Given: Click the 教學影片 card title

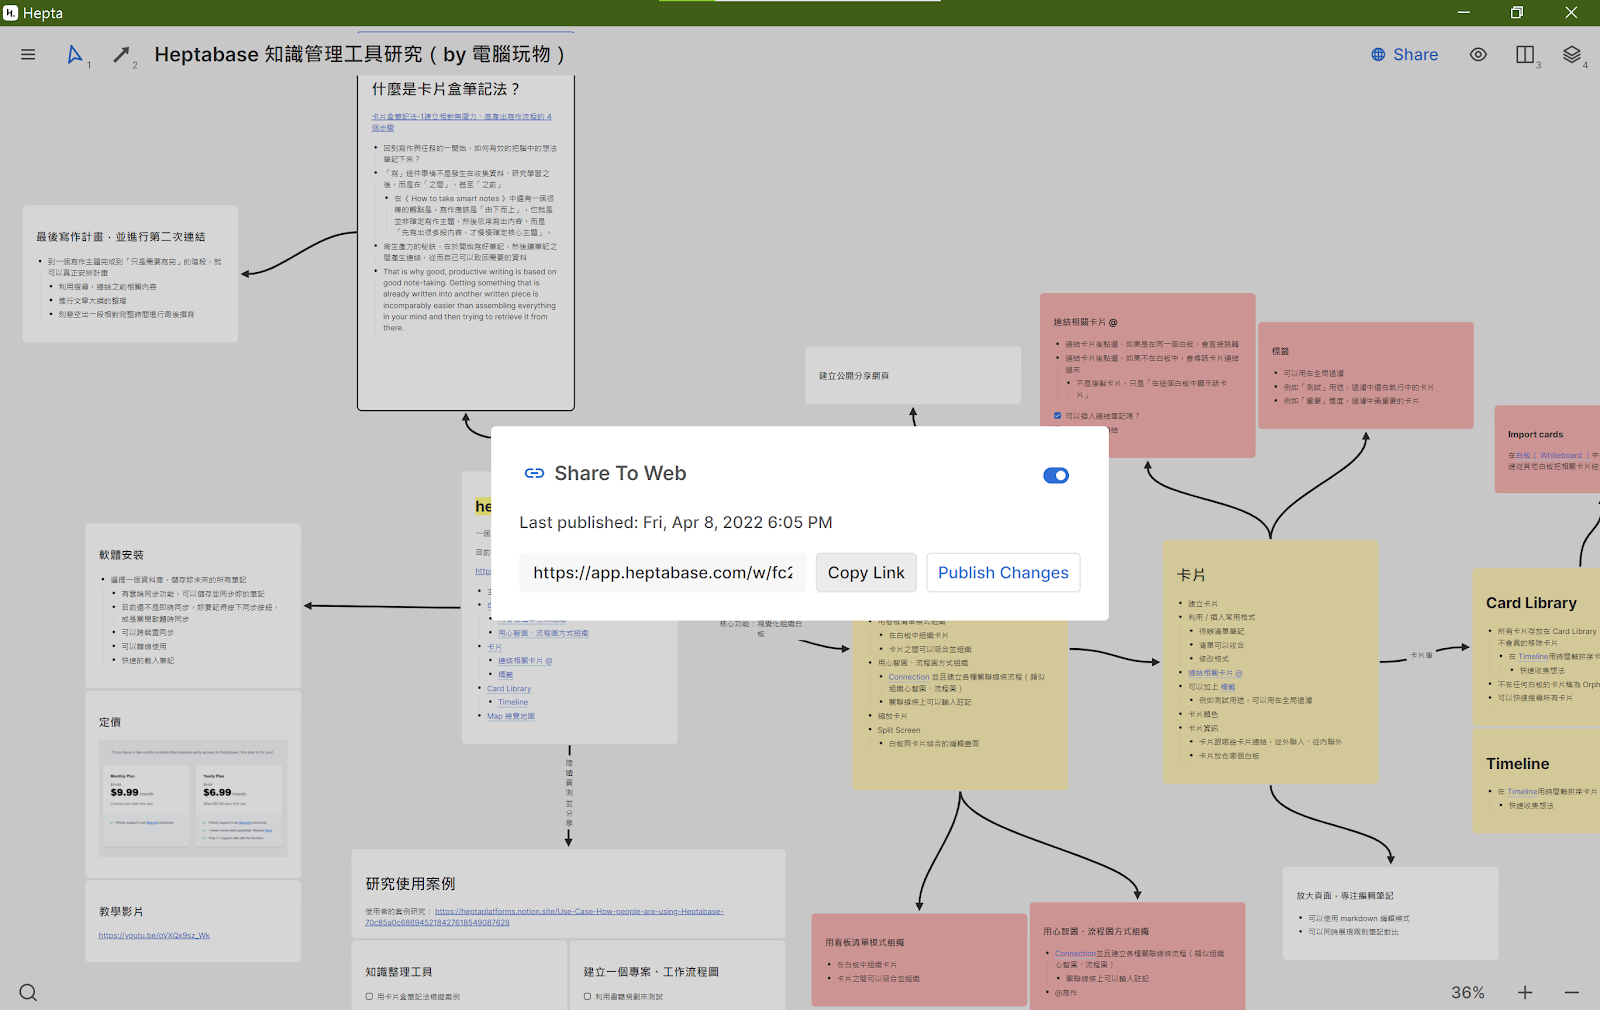Looking at the screenshot, I should [x=121, y=912].
